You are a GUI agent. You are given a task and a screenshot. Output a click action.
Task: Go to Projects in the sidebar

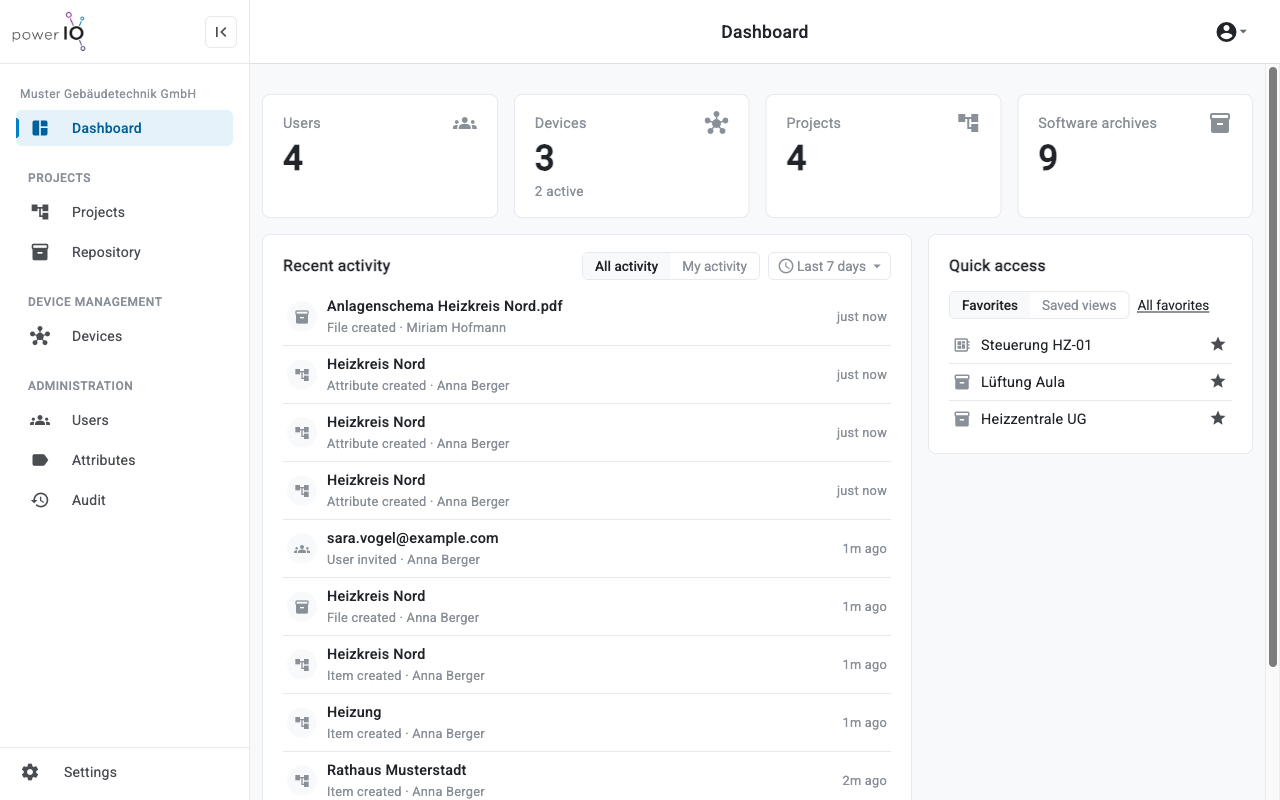click(x=125, y=212)
